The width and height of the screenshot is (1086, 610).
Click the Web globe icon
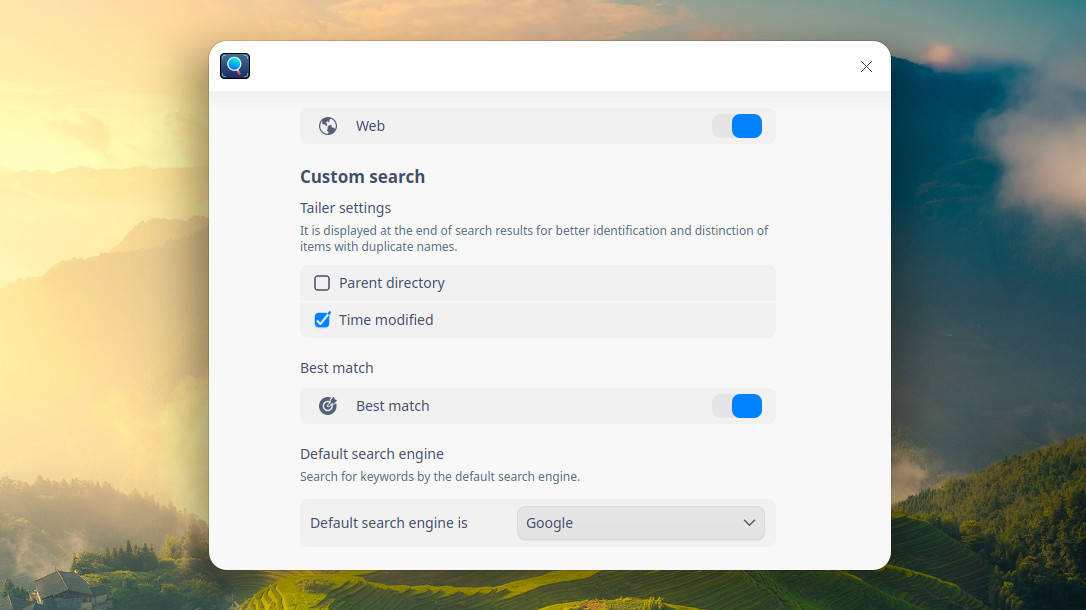tap(328, 126)
